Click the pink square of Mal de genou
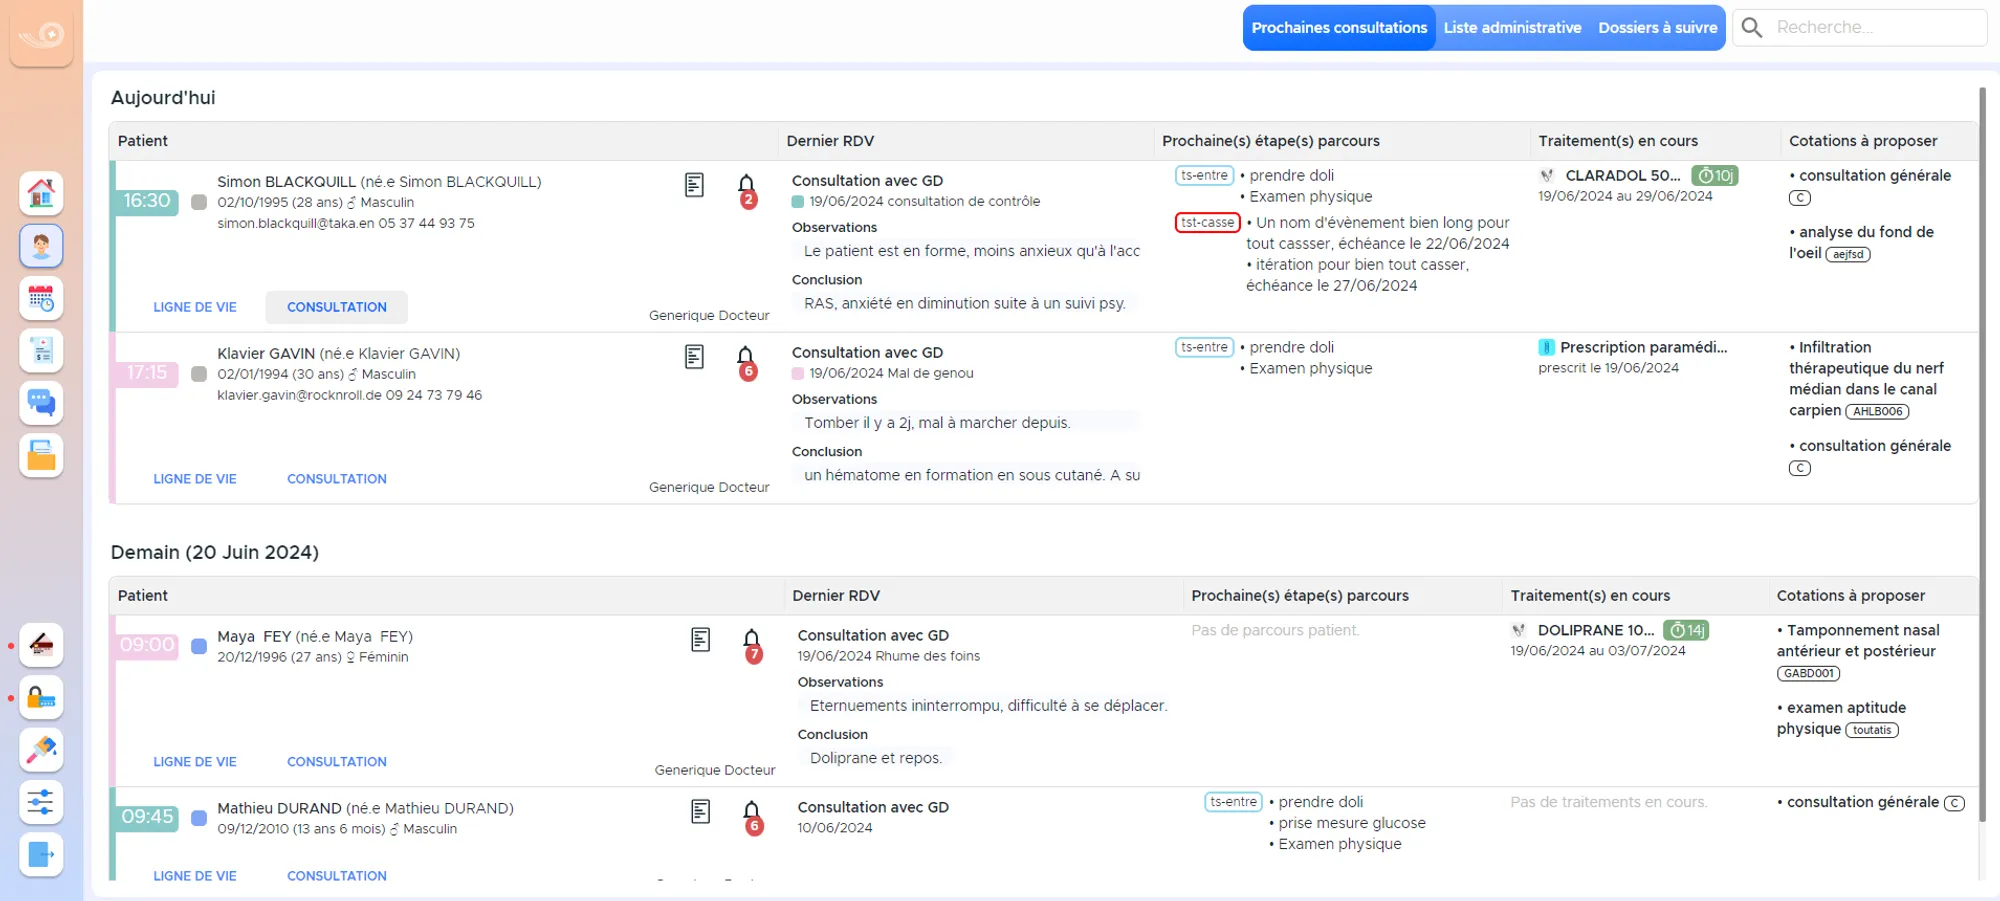The height and width of the screenshot is (901, 2000). (798, 374)
